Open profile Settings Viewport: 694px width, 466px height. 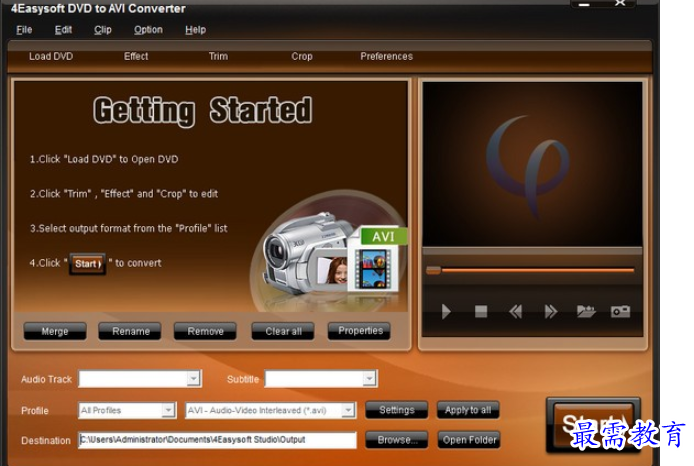[x=397, y=410]
